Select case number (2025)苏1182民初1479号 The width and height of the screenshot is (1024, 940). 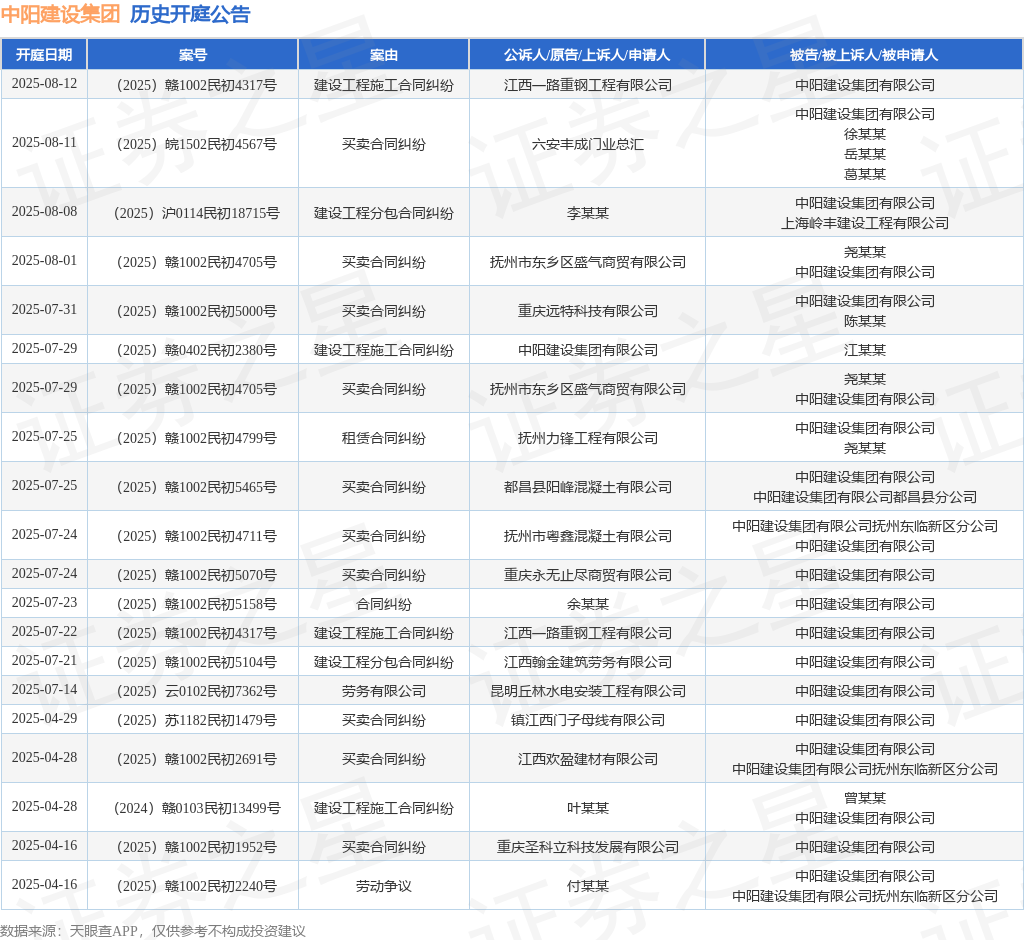[x=195, y=721]
